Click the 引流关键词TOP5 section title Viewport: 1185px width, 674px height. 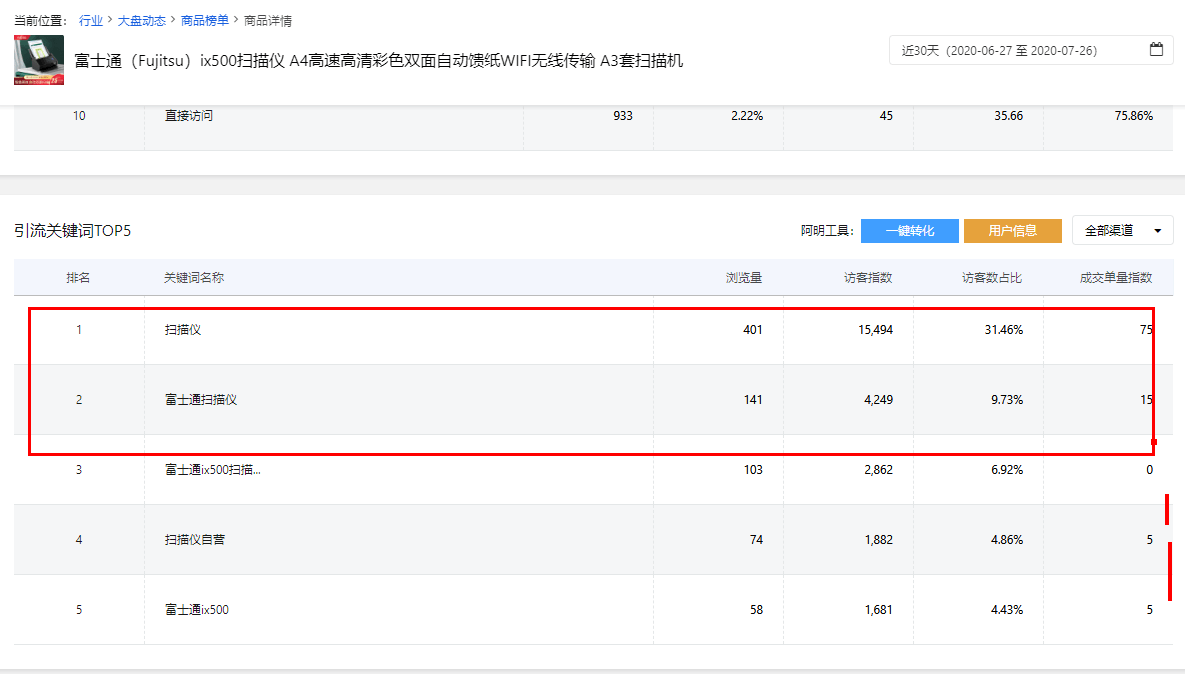click(73, 230)
